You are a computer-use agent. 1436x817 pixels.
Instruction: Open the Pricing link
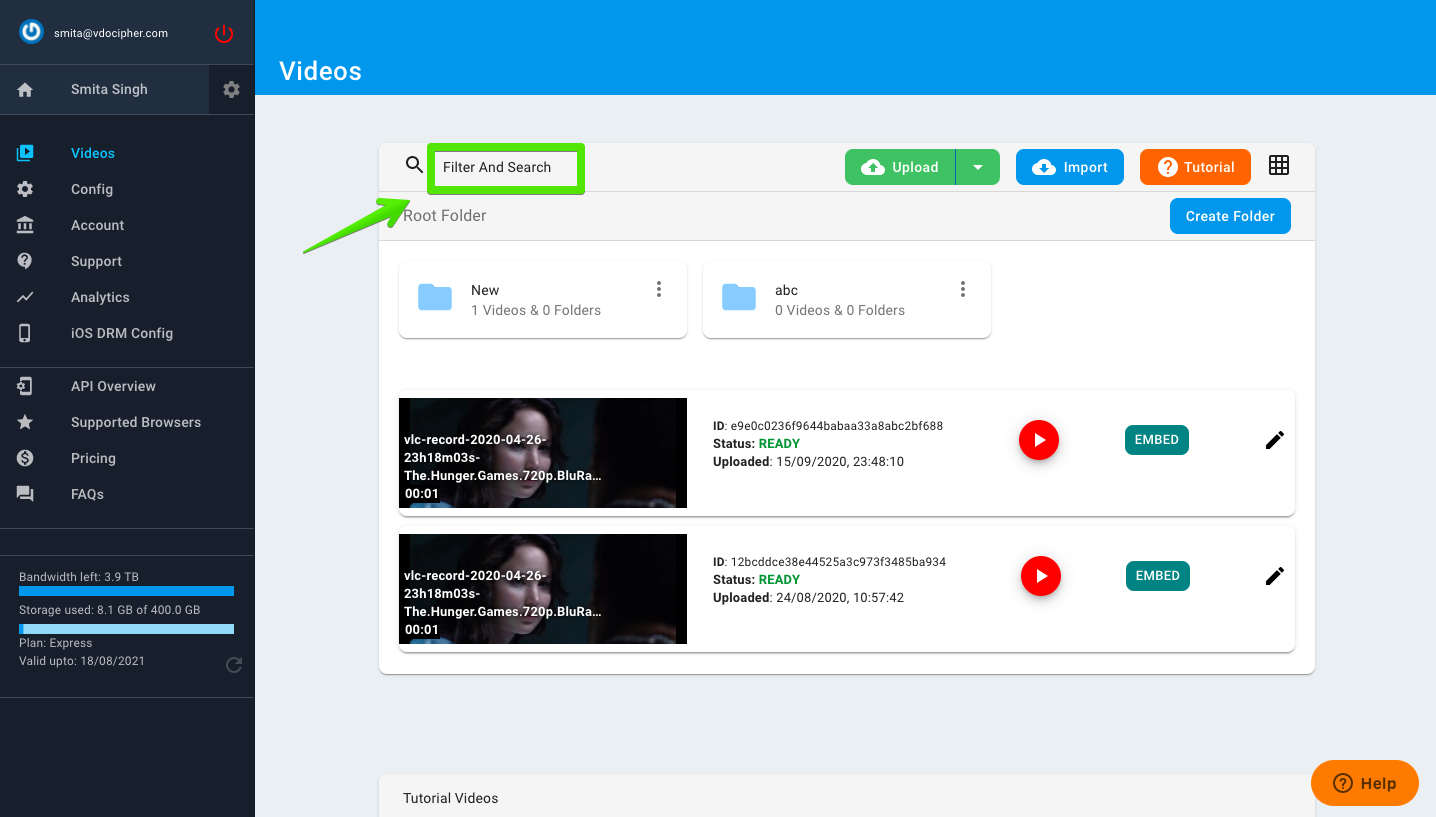point(93,458)
